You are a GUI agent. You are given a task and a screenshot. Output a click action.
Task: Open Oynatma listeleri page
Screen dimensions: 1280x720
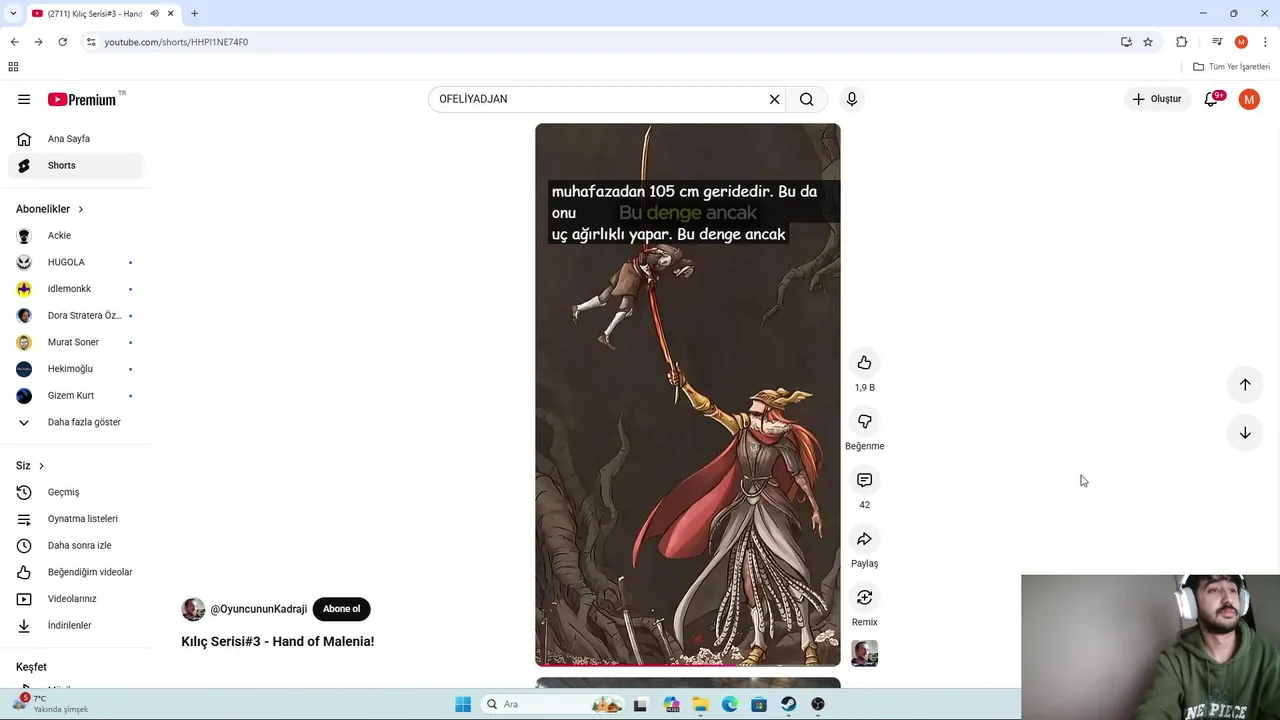[x=76, y=519]
